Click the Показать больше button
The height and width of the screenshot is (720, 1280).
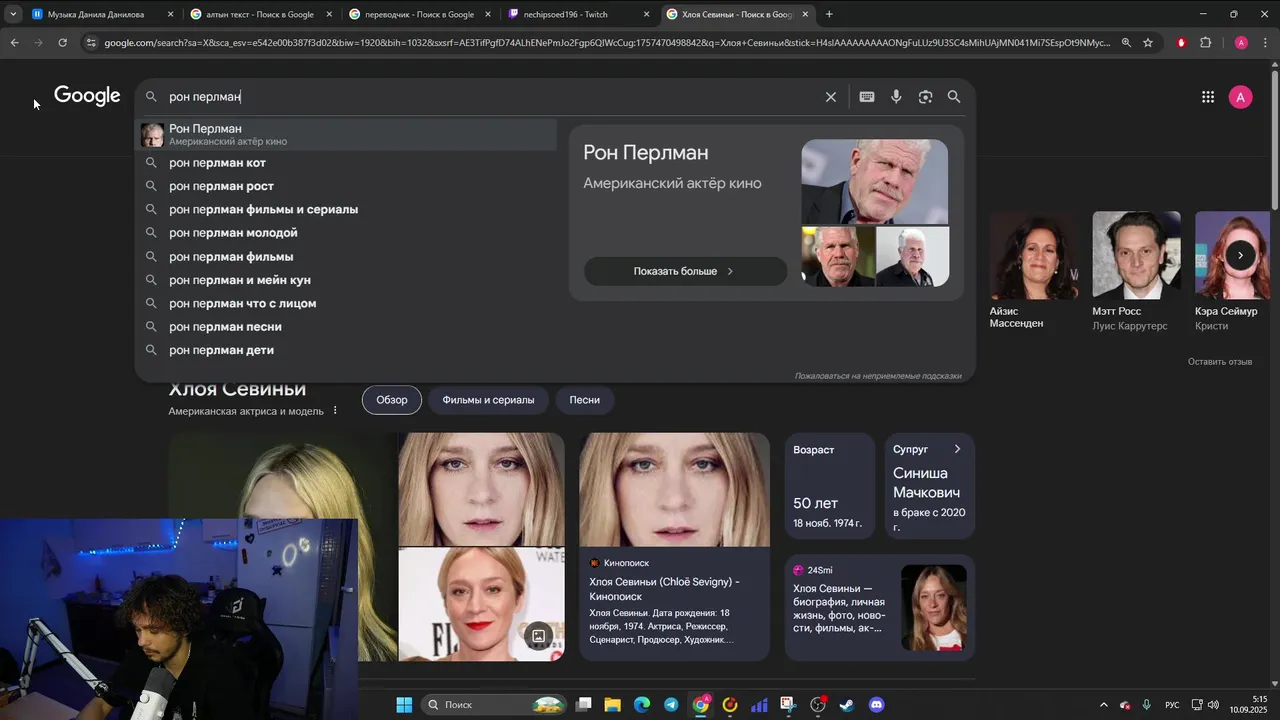click(685, 271)
